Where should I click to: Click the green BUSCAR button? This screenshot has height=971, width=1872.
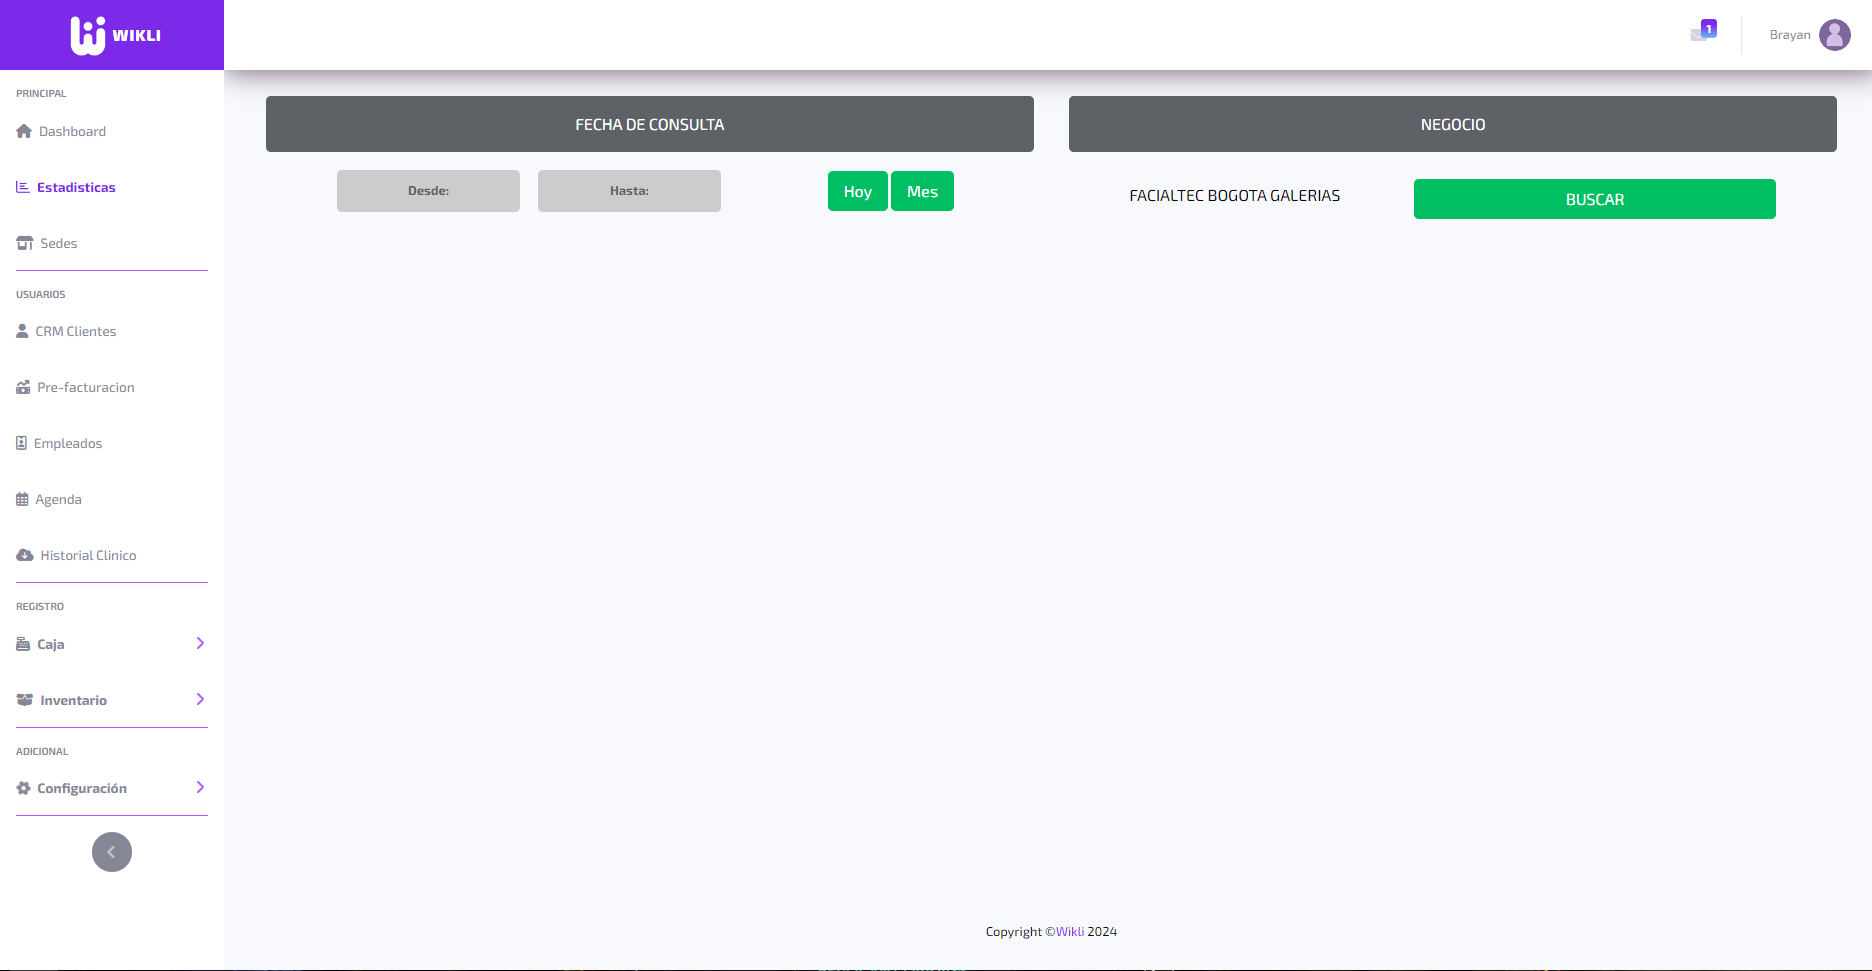coord(1595,199)
